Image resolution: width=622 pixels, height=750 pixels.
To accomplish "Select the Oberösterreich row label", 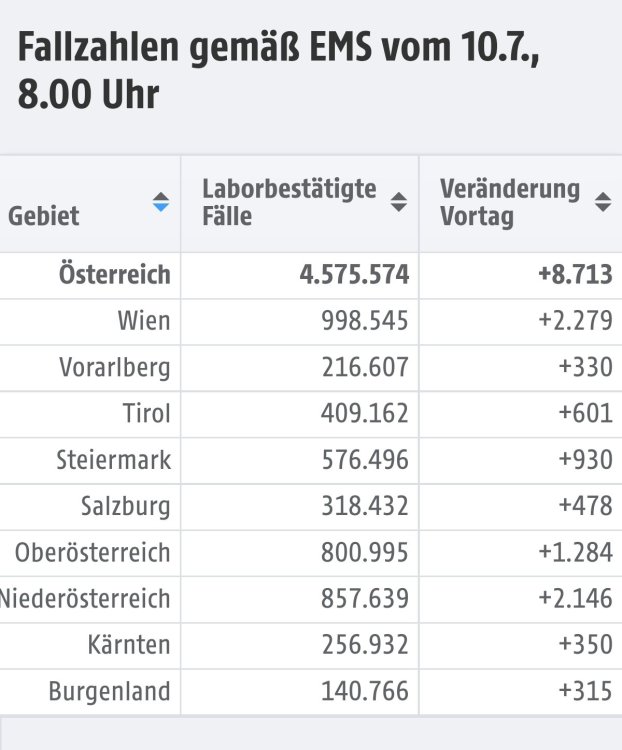I will pos(92,552).
